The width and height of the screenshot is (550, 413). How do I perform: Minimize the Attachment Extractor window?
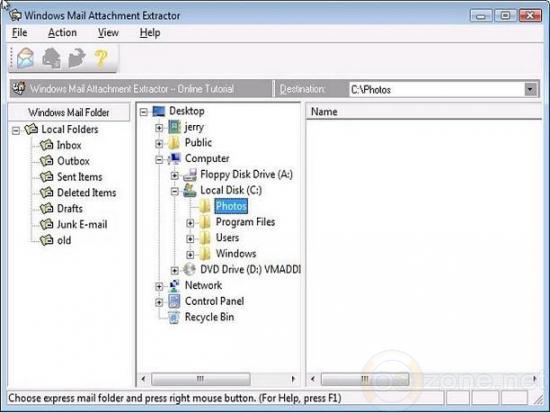[x=481, y=15]
